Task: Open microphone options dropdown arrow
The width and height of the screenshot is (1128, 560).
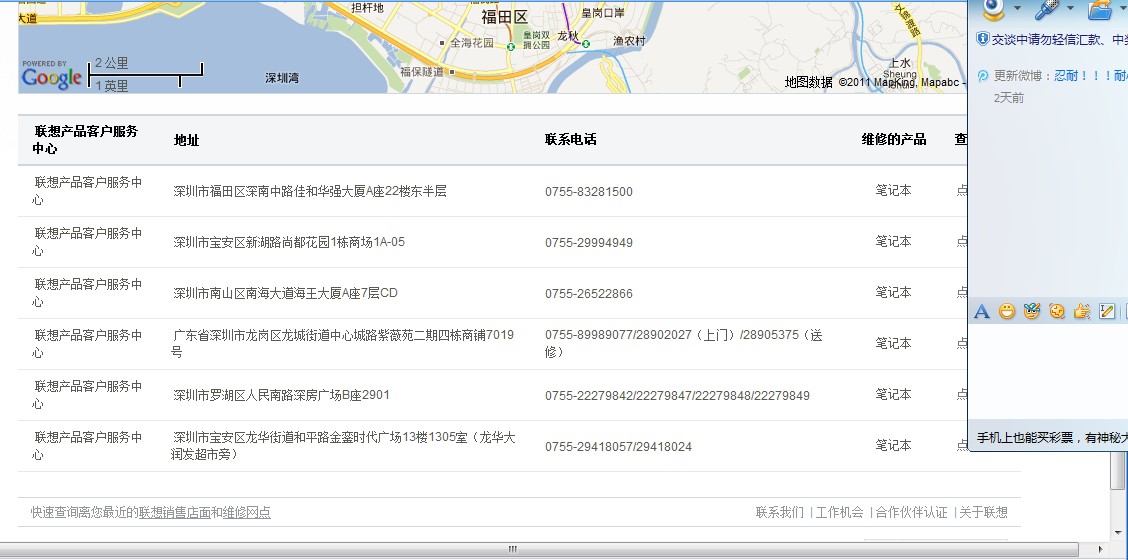Action: pyautogui.click(x=1070, y=8)
